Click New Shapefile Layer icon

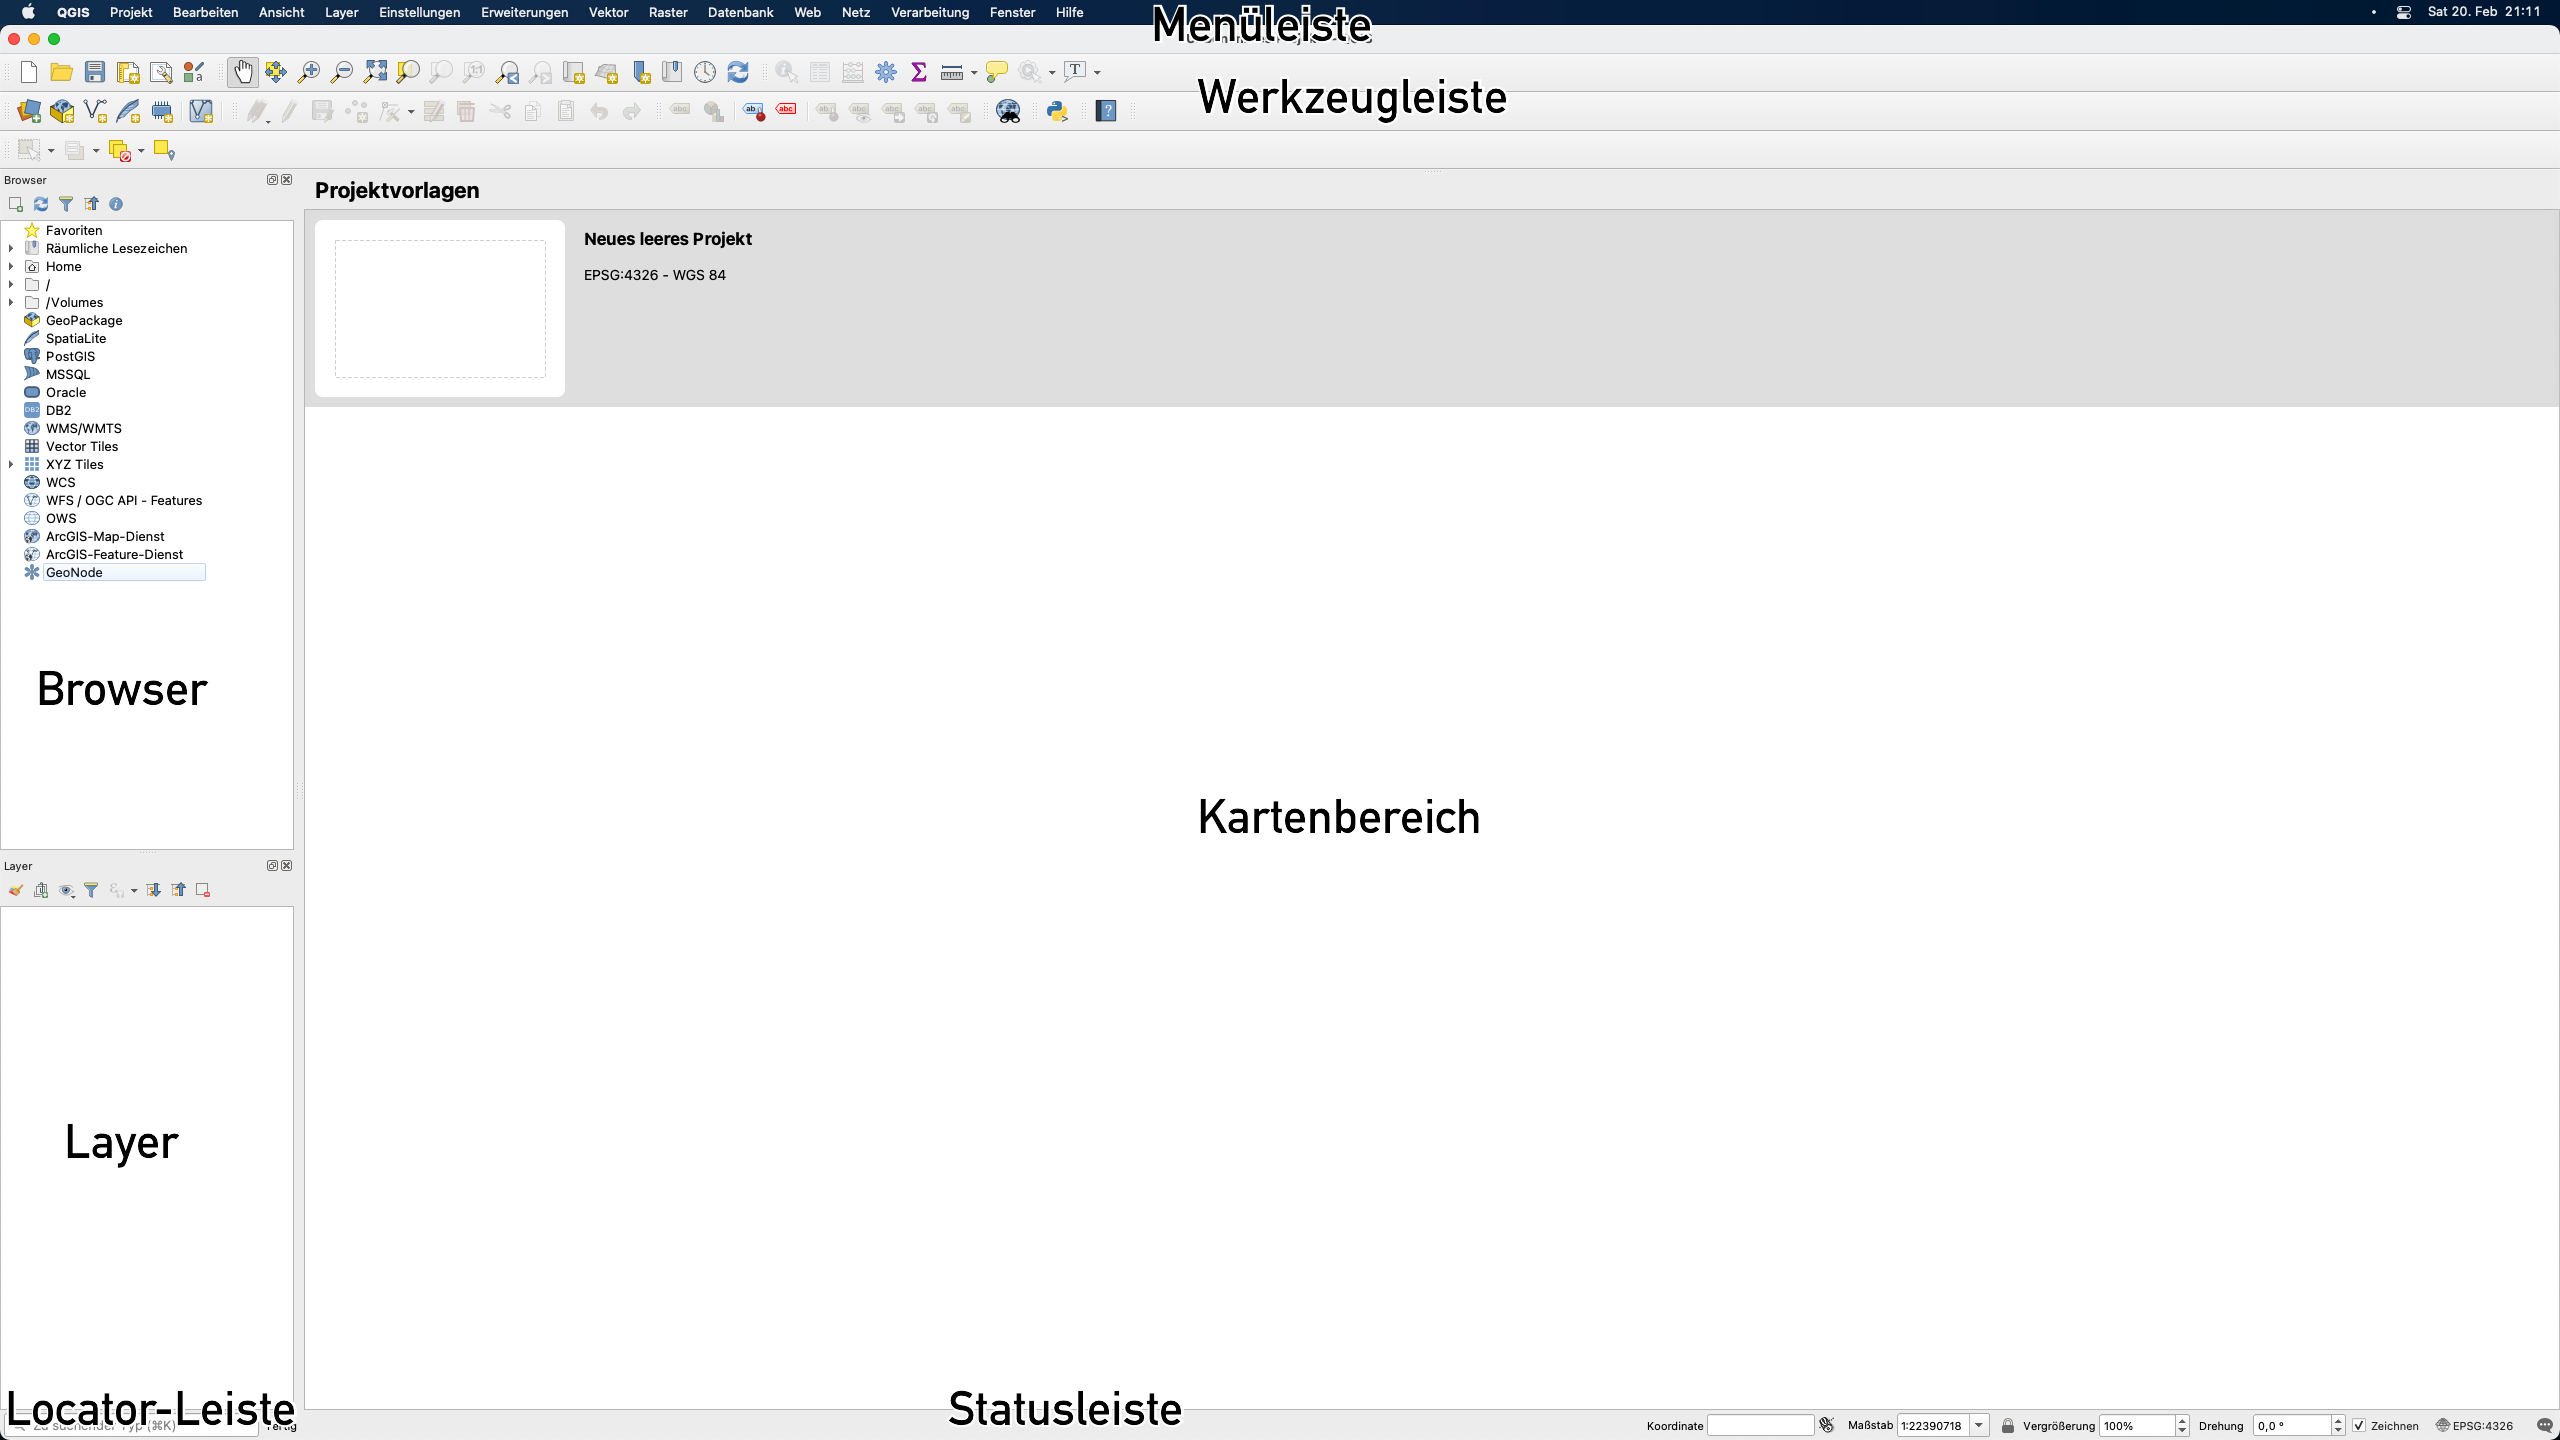95,111
